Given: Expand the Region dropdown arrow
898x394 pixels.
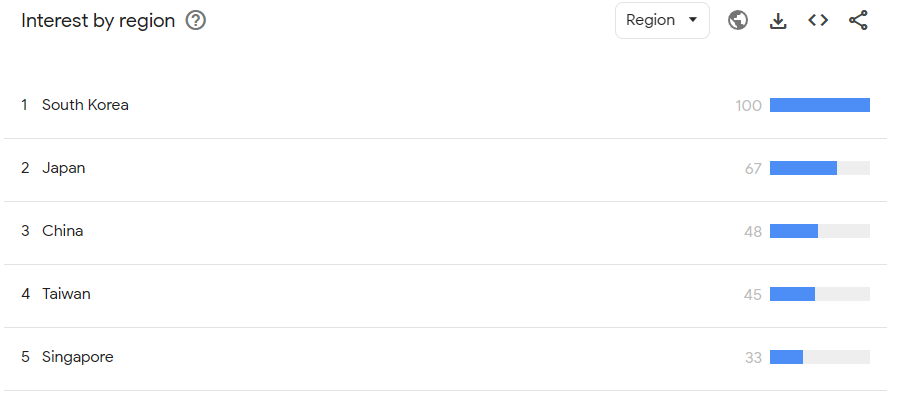Looking at the screenshot, I should (692, 20).
